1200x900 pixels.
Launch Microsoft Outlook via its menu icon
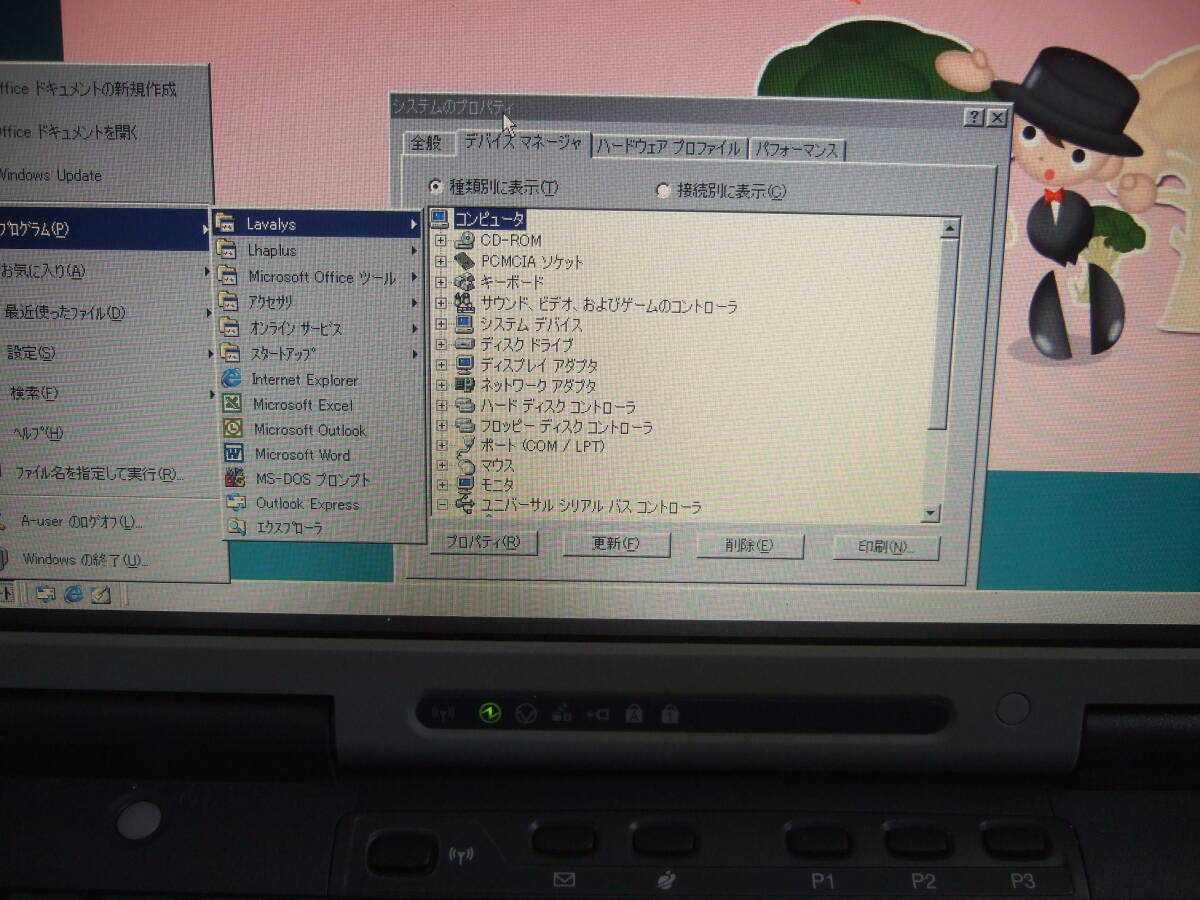(x=234, y=429)
